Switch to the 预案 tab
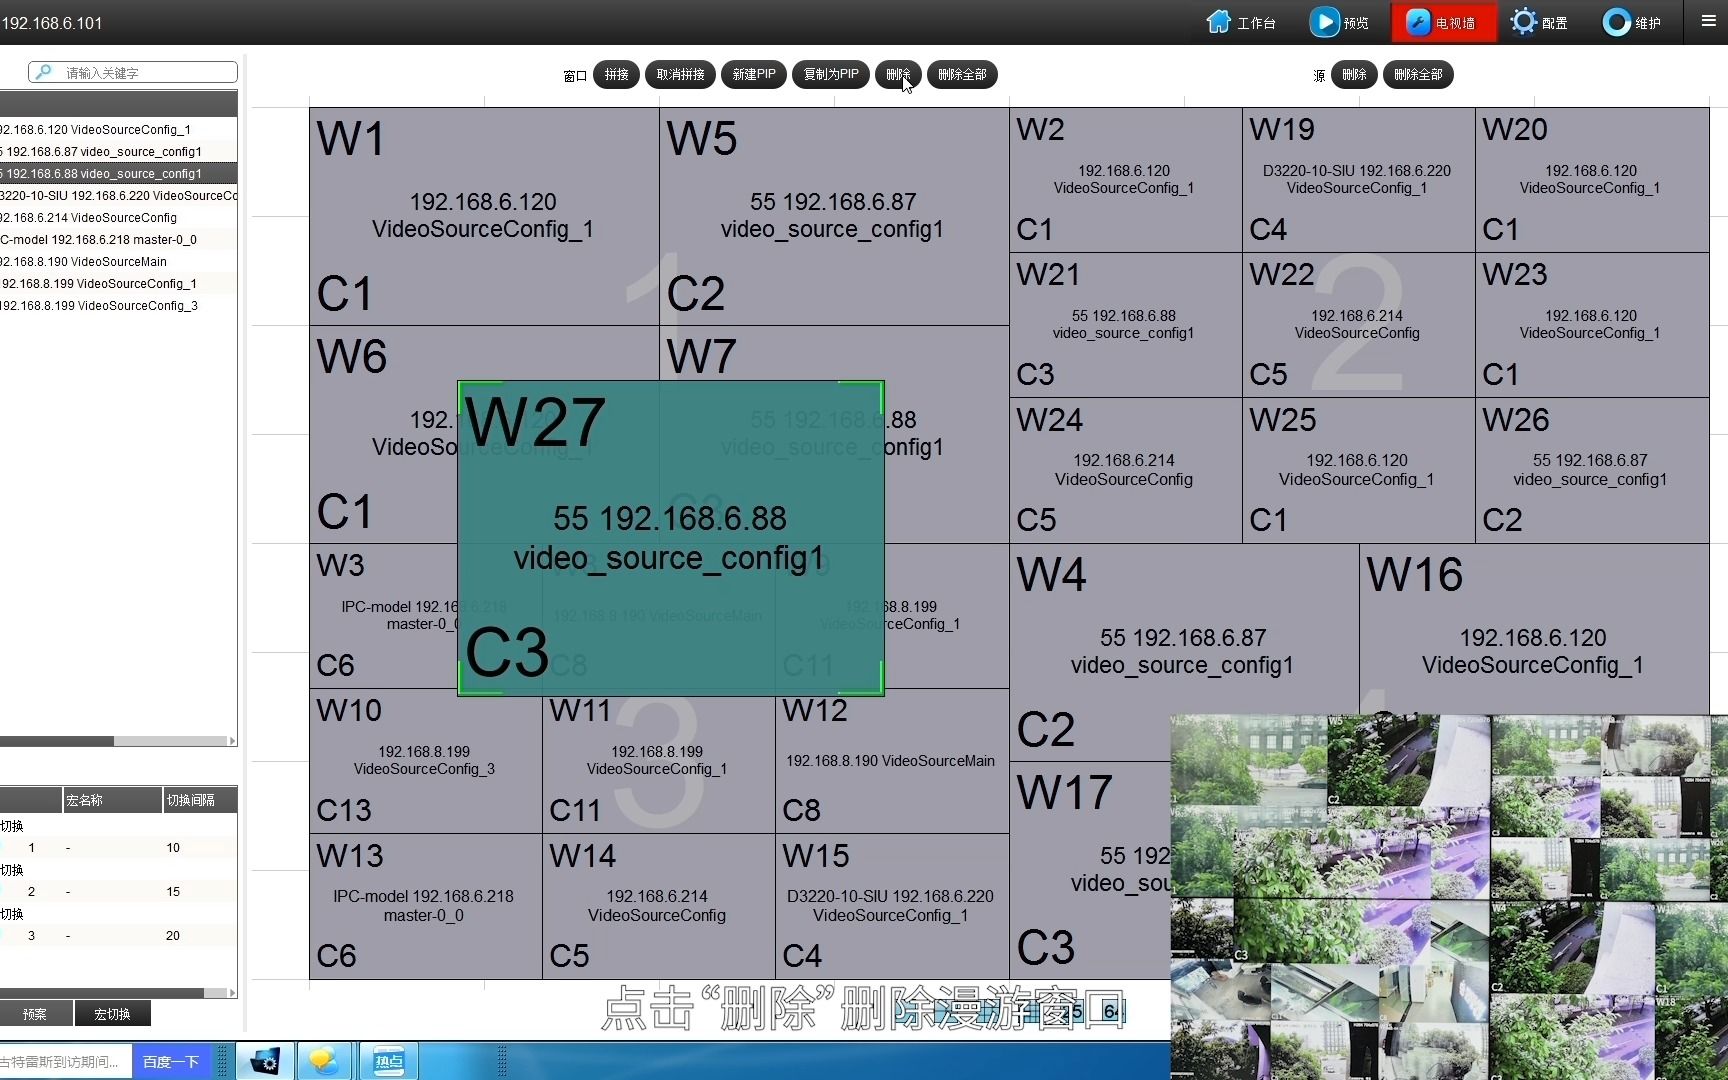 tap(35, 1014)
